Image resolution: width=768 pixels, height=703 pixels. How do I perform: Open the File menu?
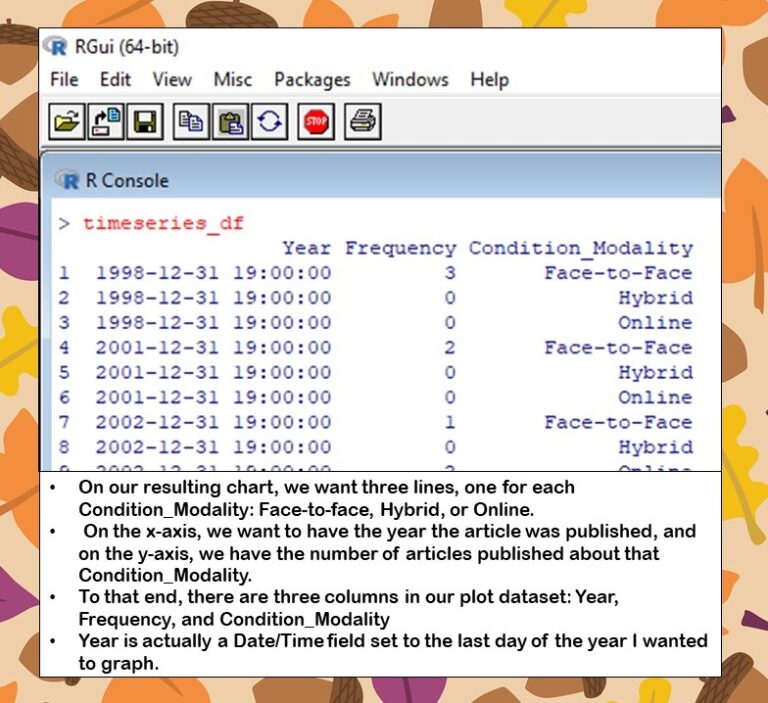(64, 80)
